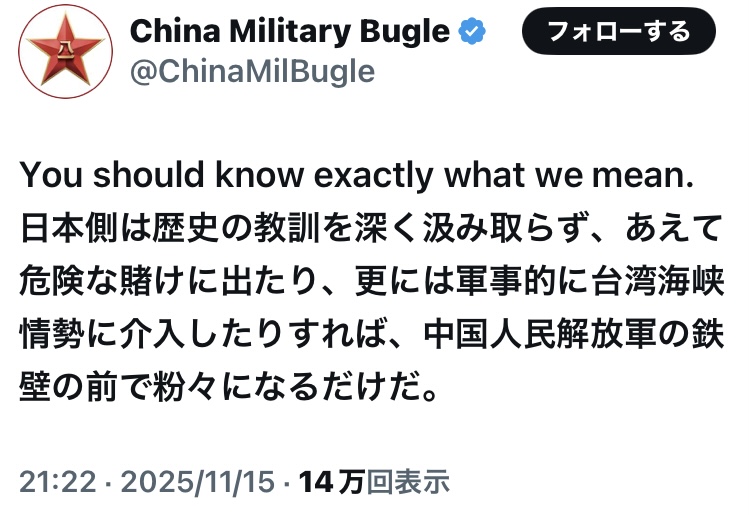Click the last tweet line 壁の前で粉々になるだけだ
750x515 pixels.
click(x=230, y=385)
